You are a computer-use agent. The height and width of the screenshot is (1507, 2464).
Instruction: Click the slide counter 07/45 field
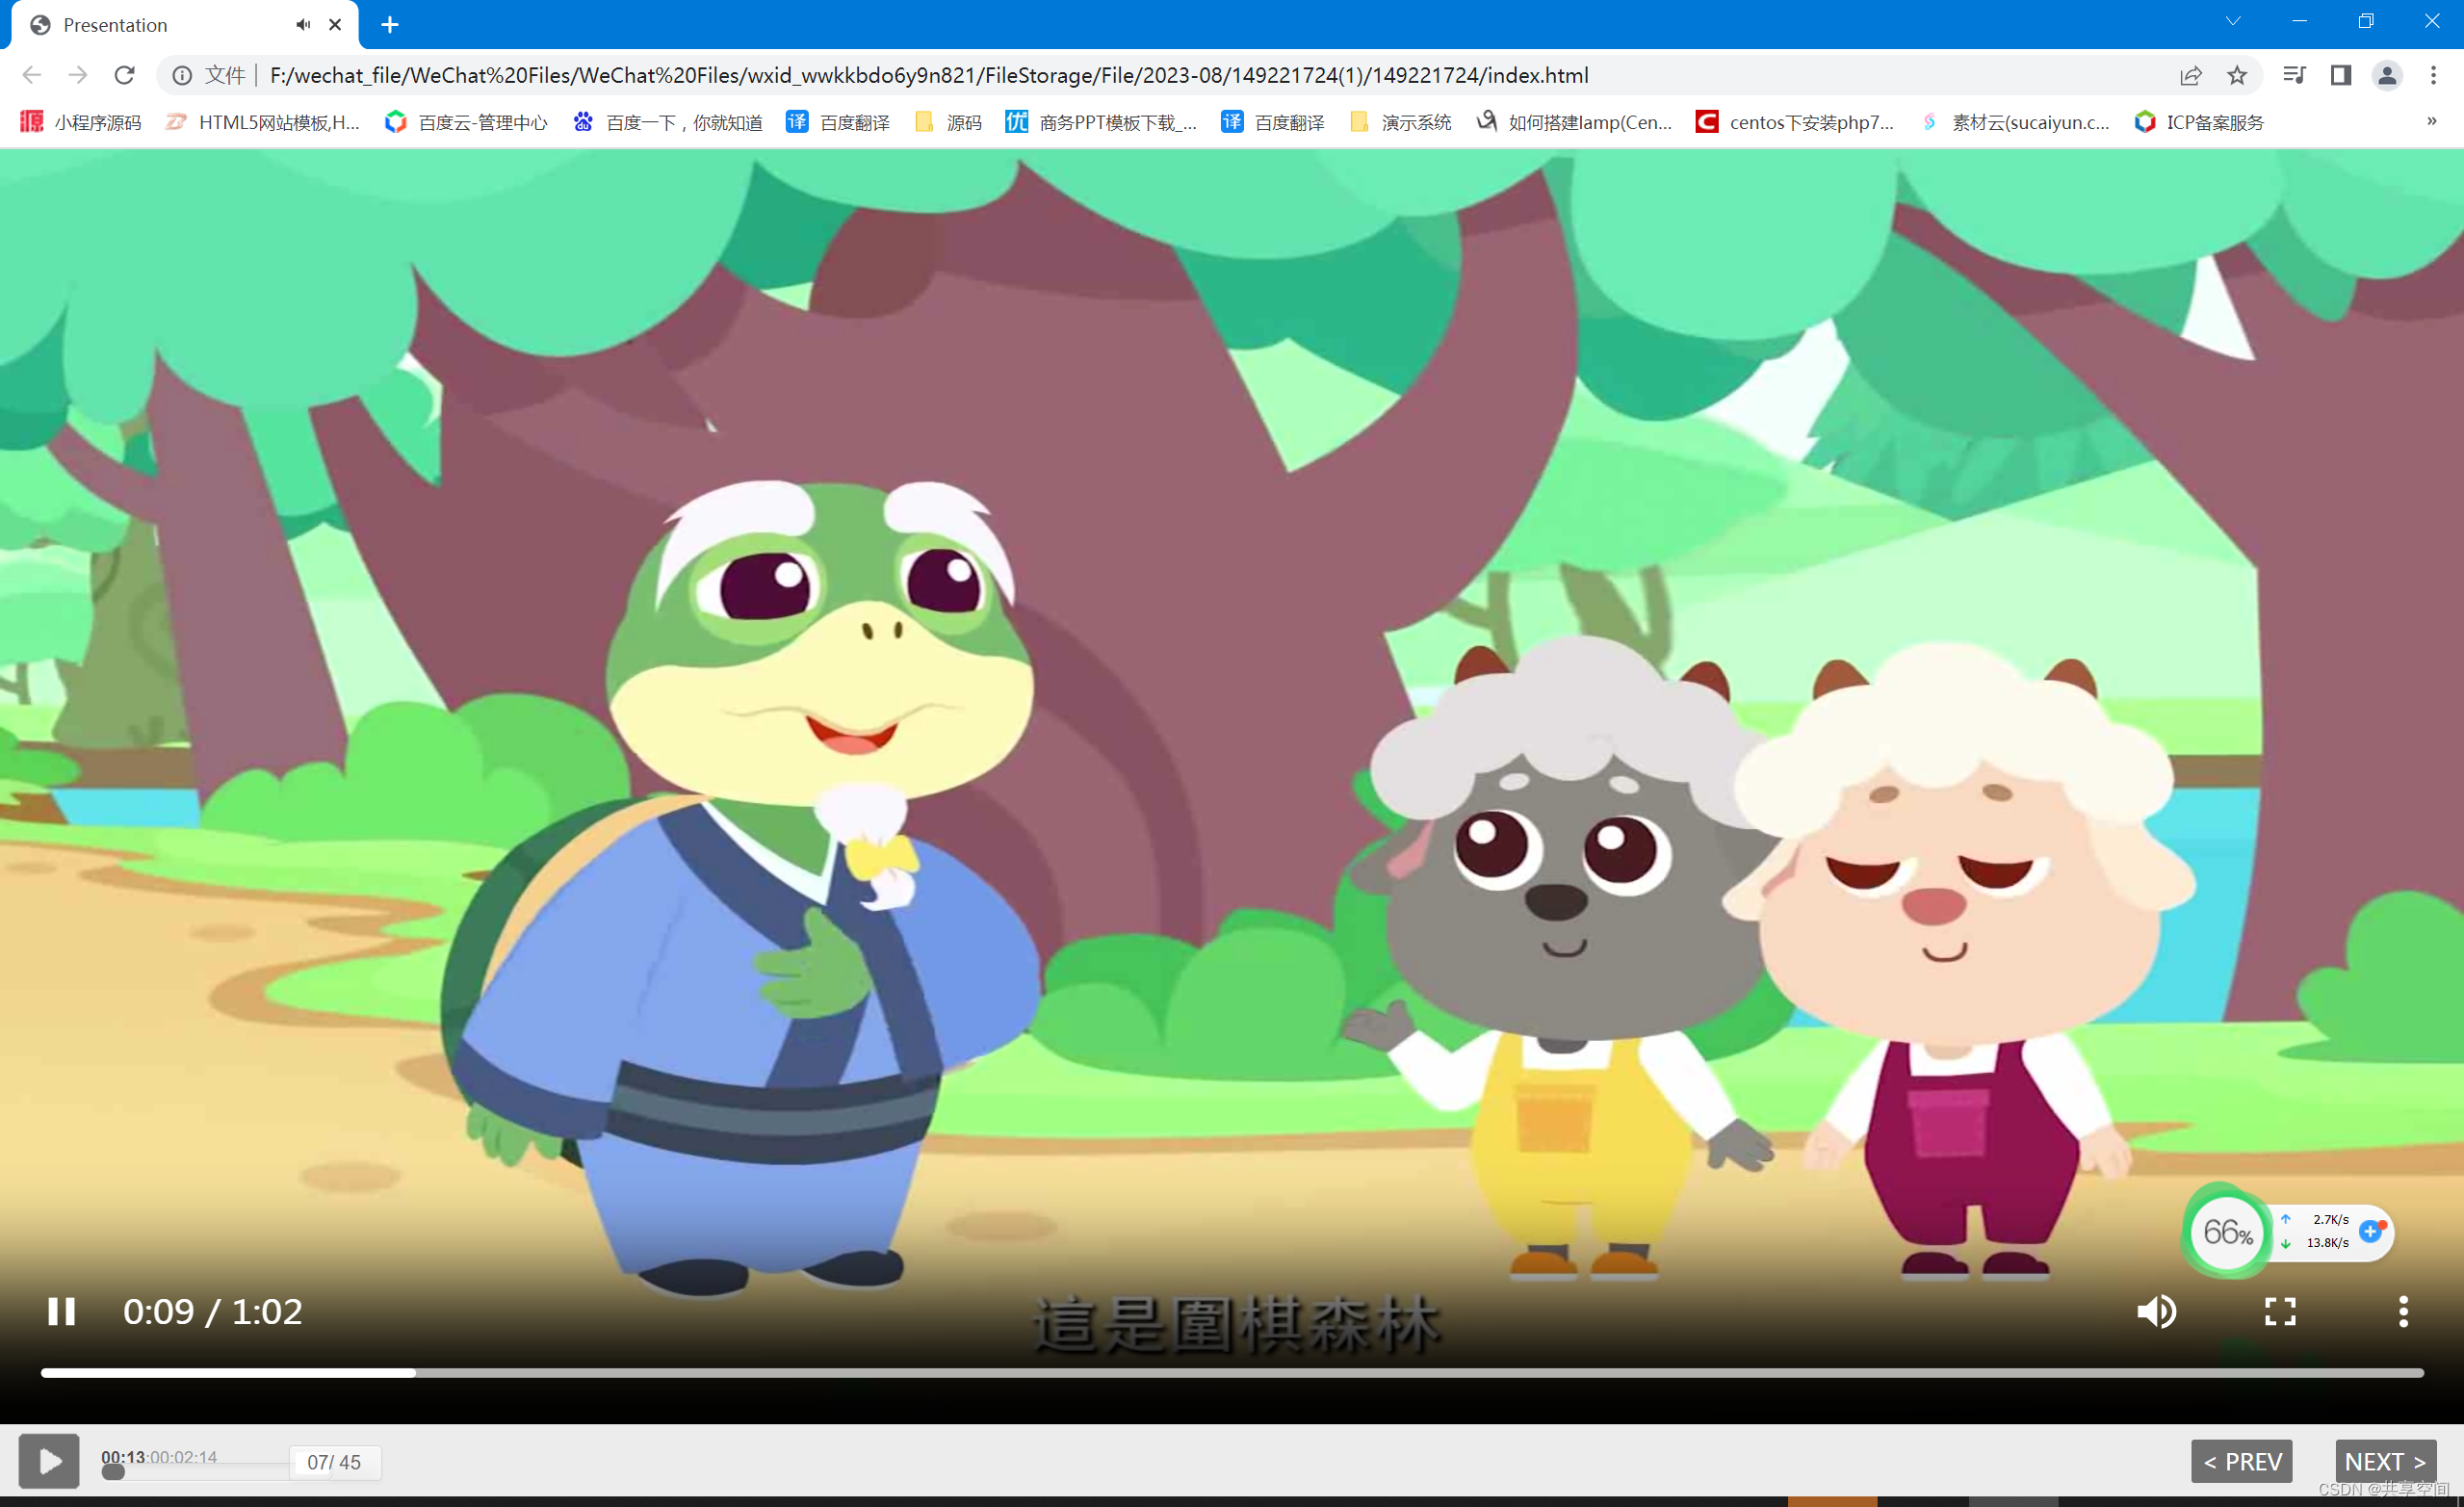coord(334,1462)
